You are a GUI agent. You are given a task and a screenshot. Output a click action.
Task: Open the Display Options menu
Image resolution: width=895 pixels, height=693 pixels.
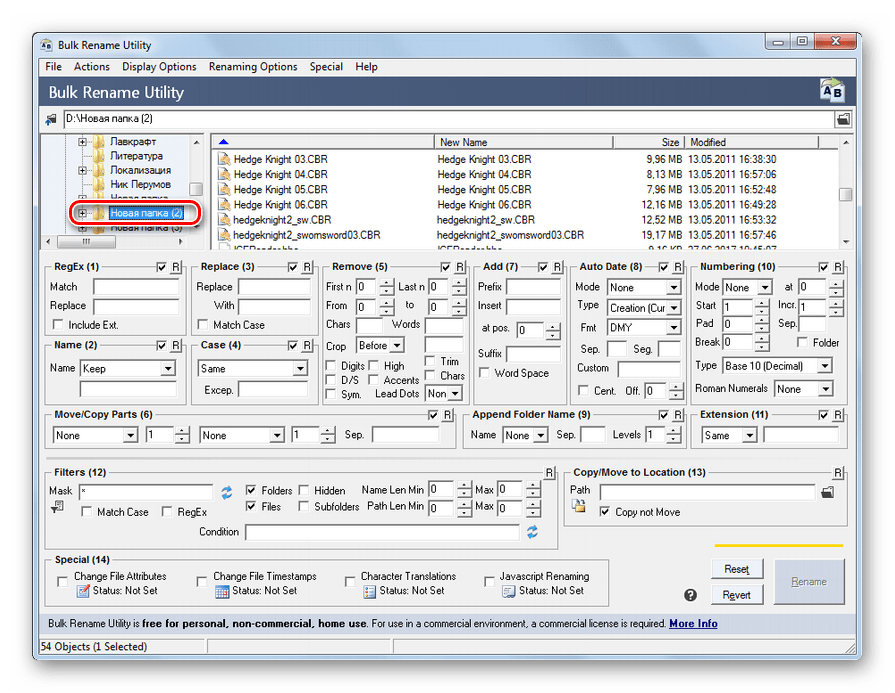click(159, 67)
